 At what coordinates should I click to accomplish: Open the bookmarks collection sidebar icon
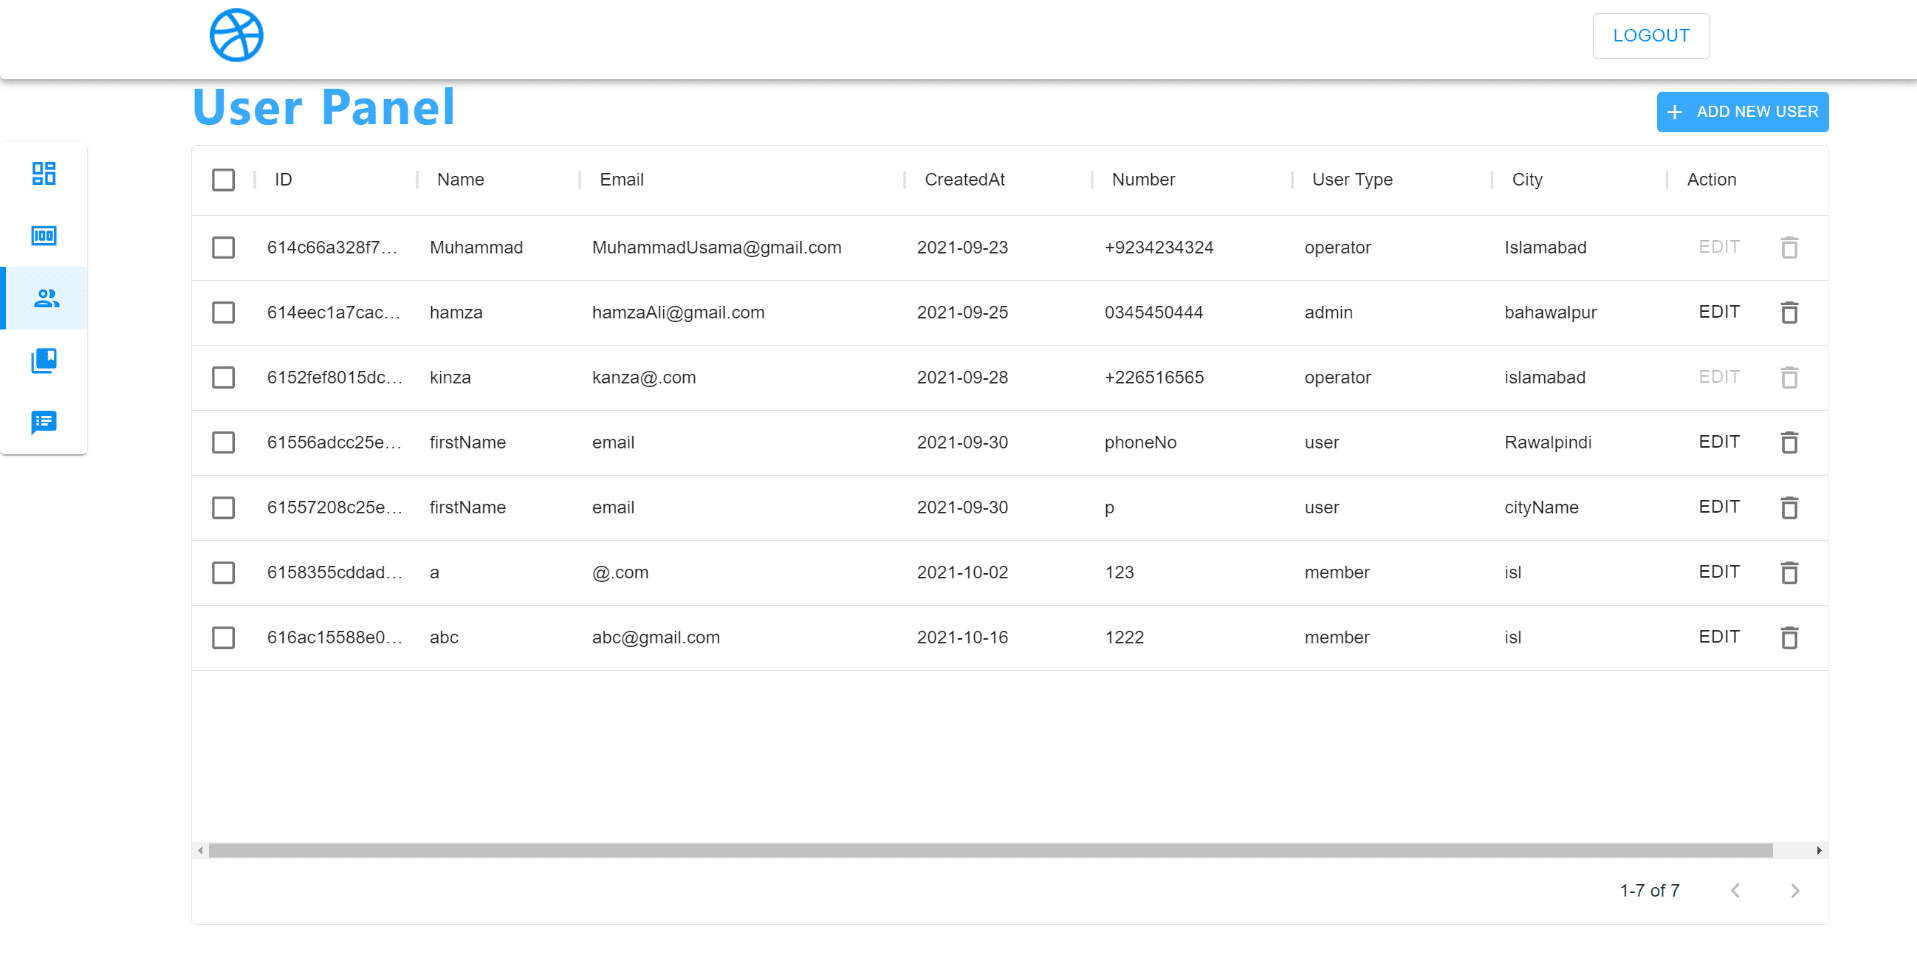click(x=44, y=360)
